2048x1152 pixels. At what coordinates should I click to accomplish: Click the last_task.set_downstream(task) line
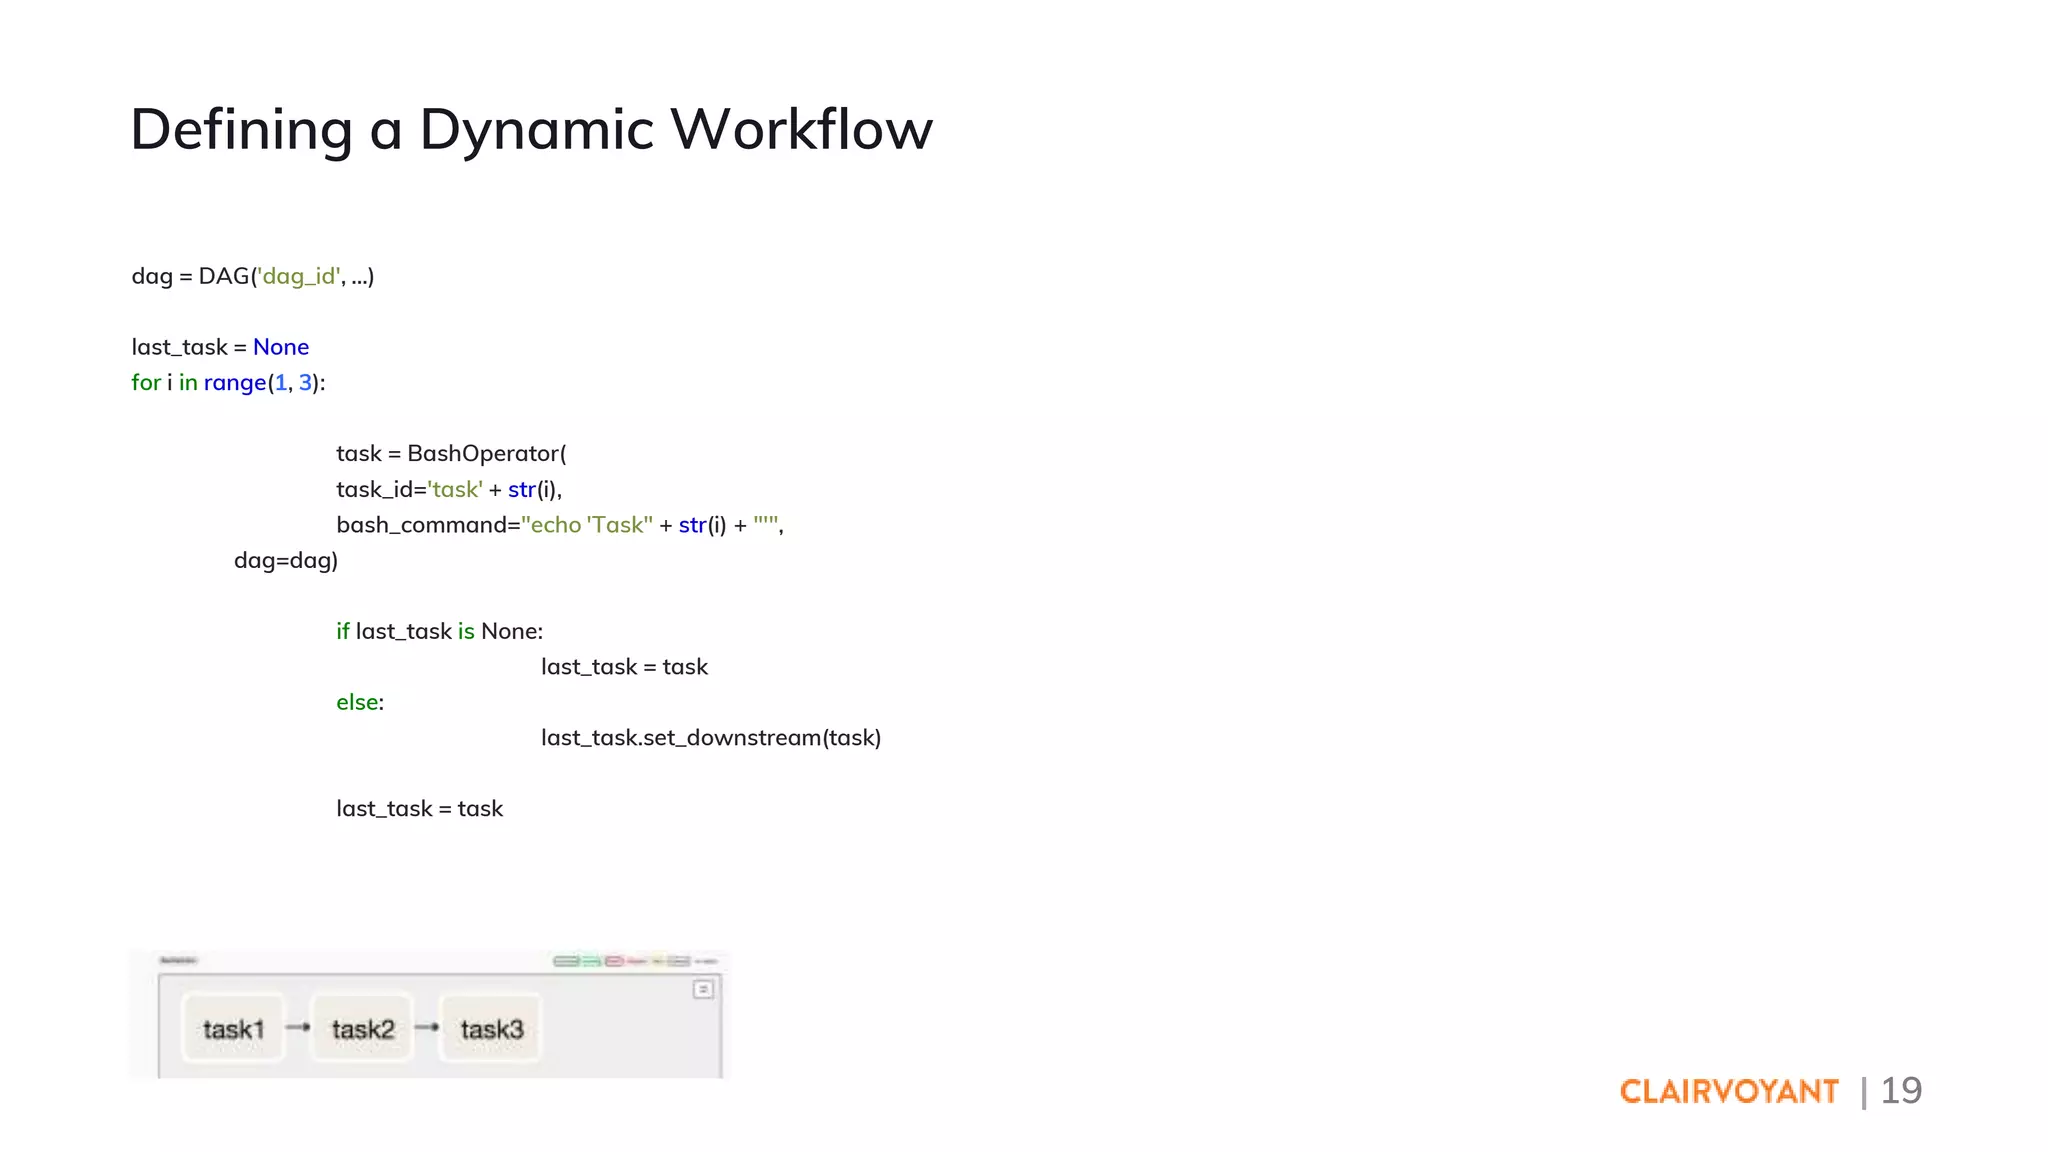tap(710, 738)
